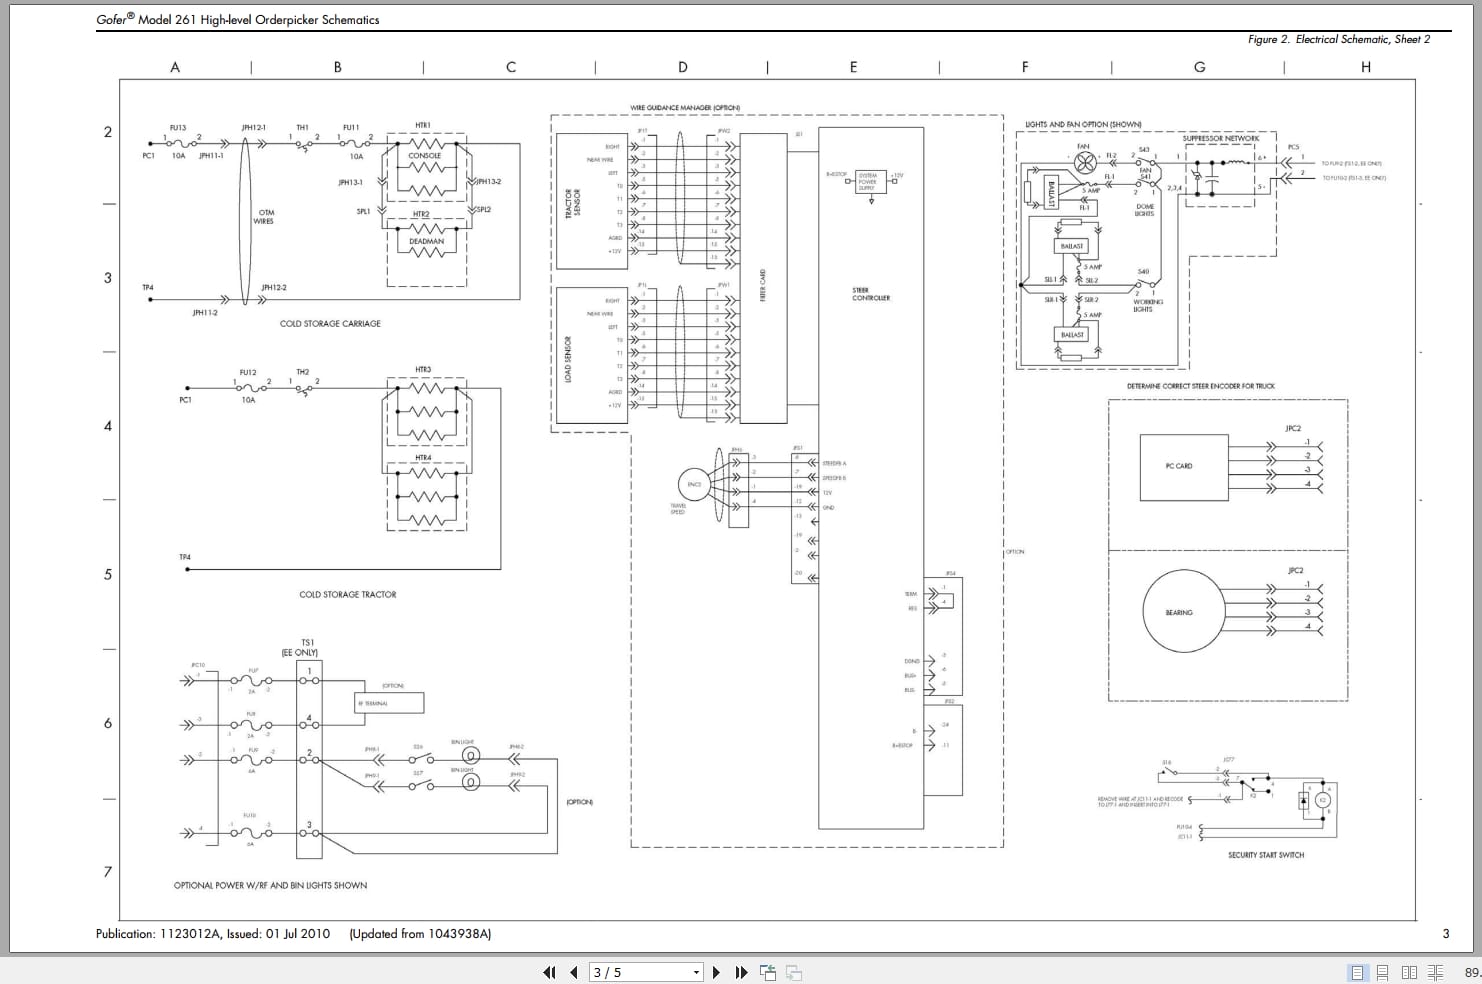
Task: Click the 'WORKING LIGHTS' label
Action: (1148, 305)
